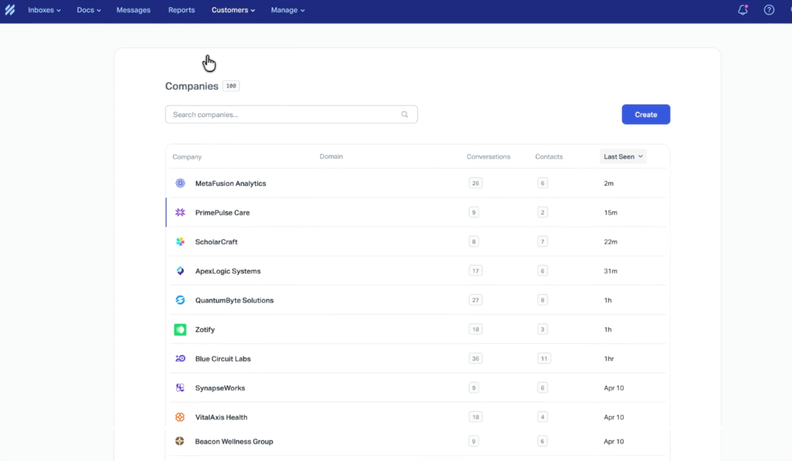Open the Last Seen sort dropdown
Viewport: 792px width, 461px height.
(623, 157)
